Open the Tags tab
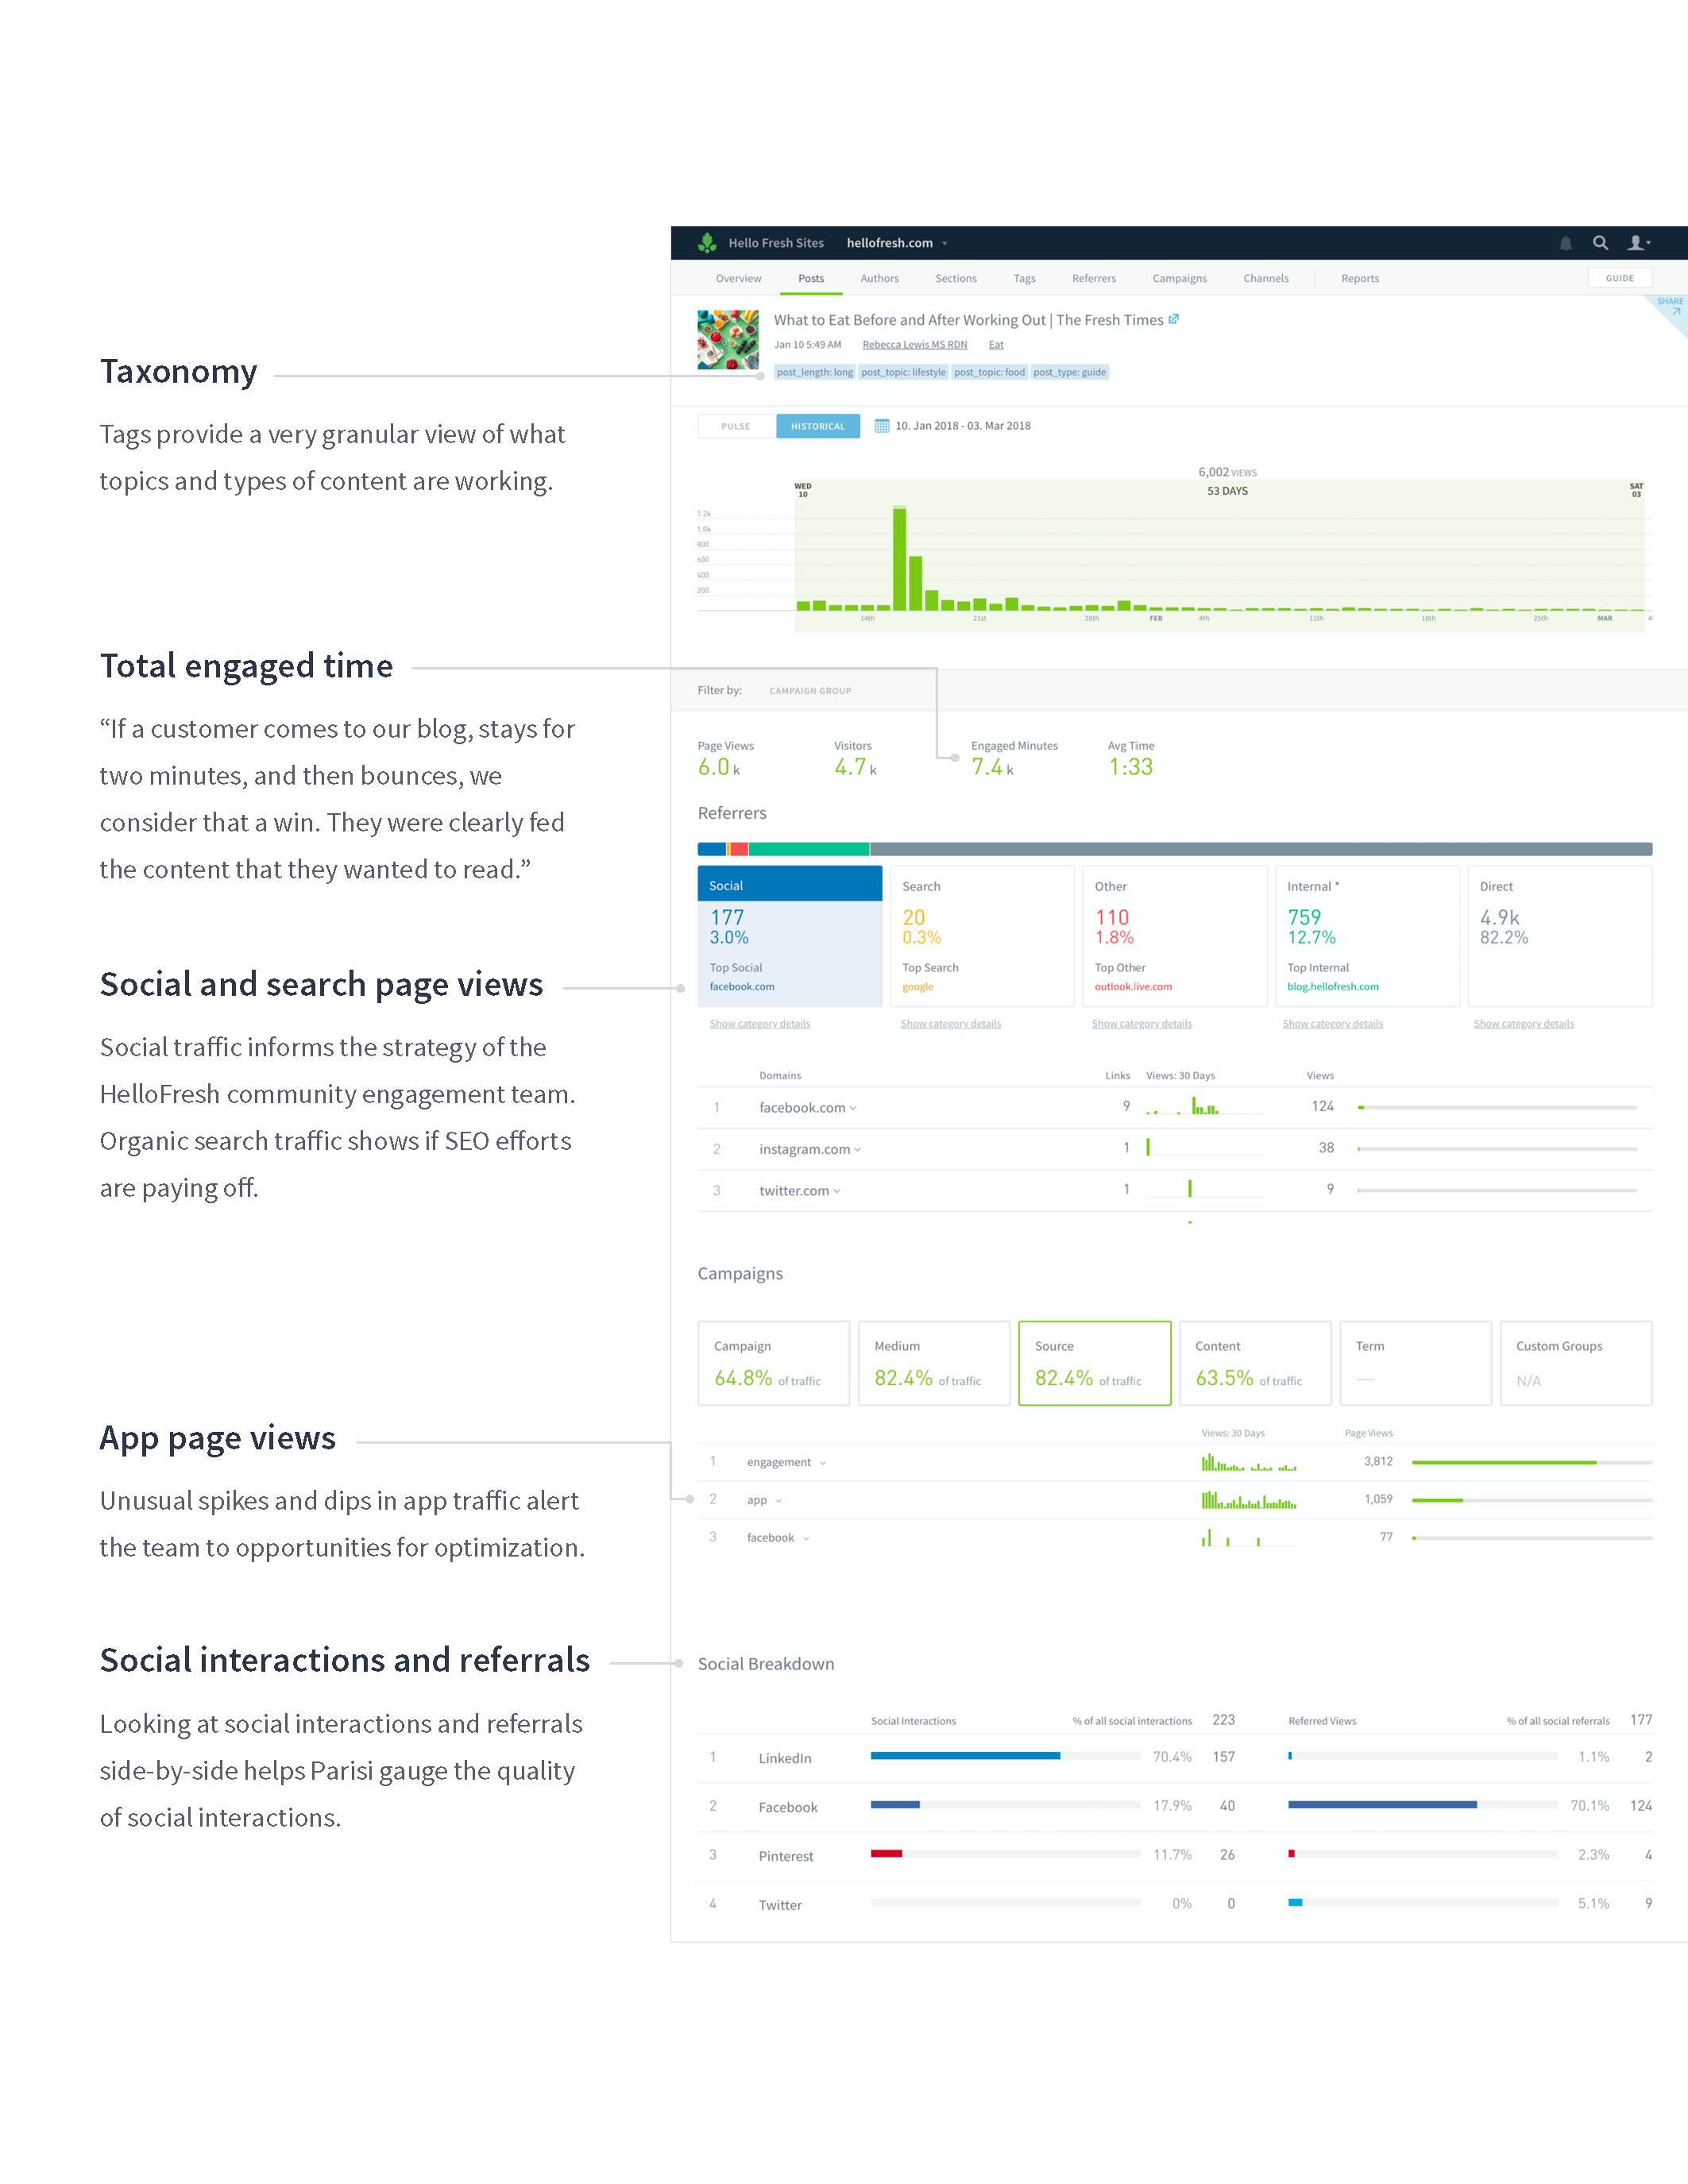This screenshot has height=2184, width=1688. (1024, 278)
